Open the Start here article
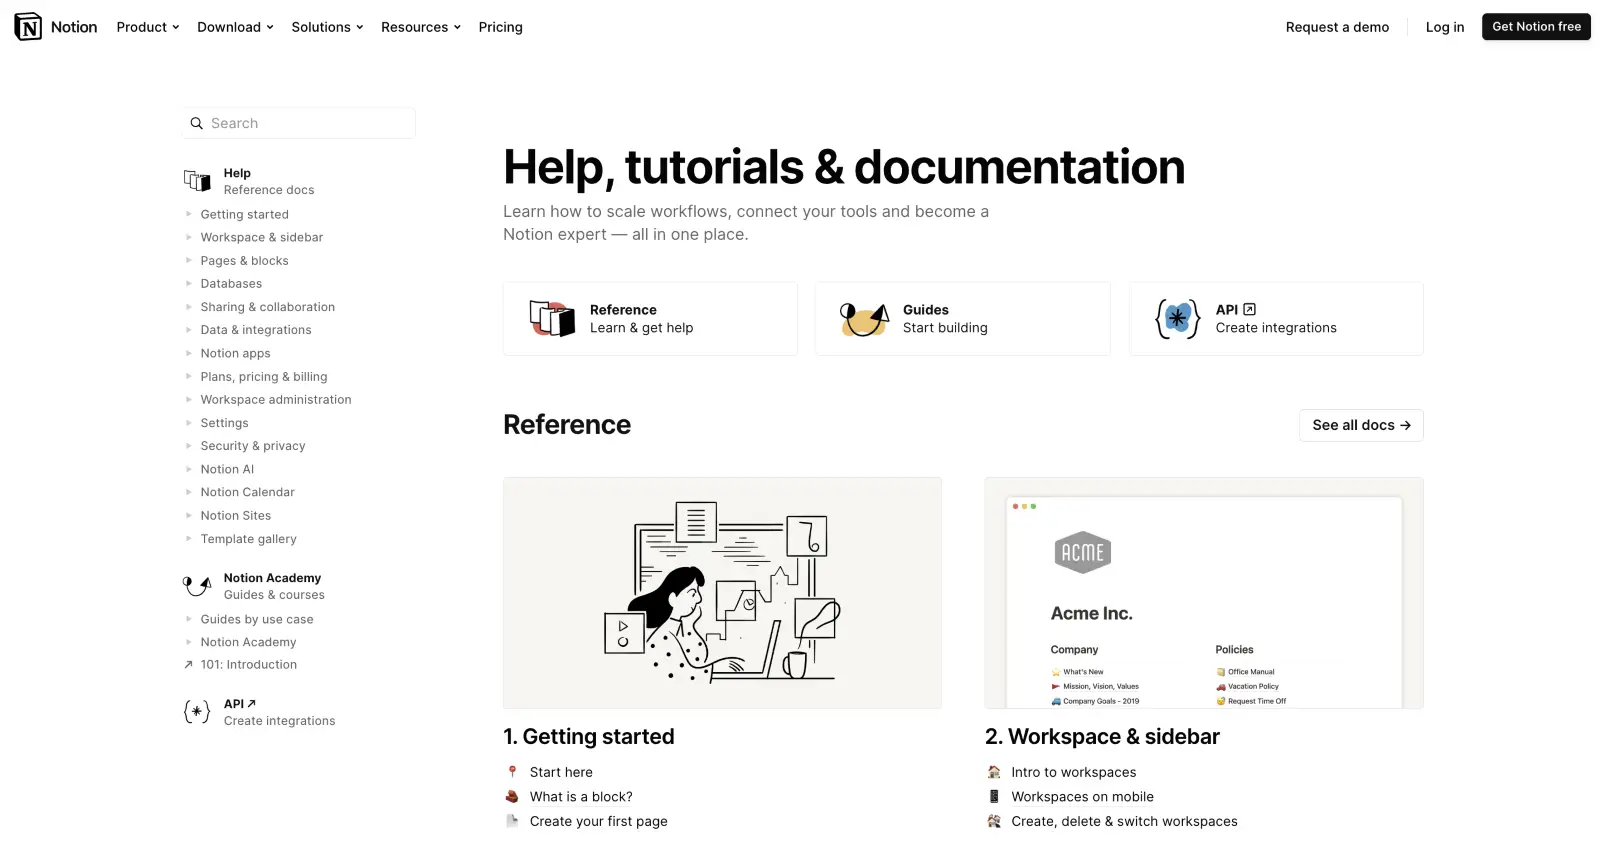 coord(561,772)
